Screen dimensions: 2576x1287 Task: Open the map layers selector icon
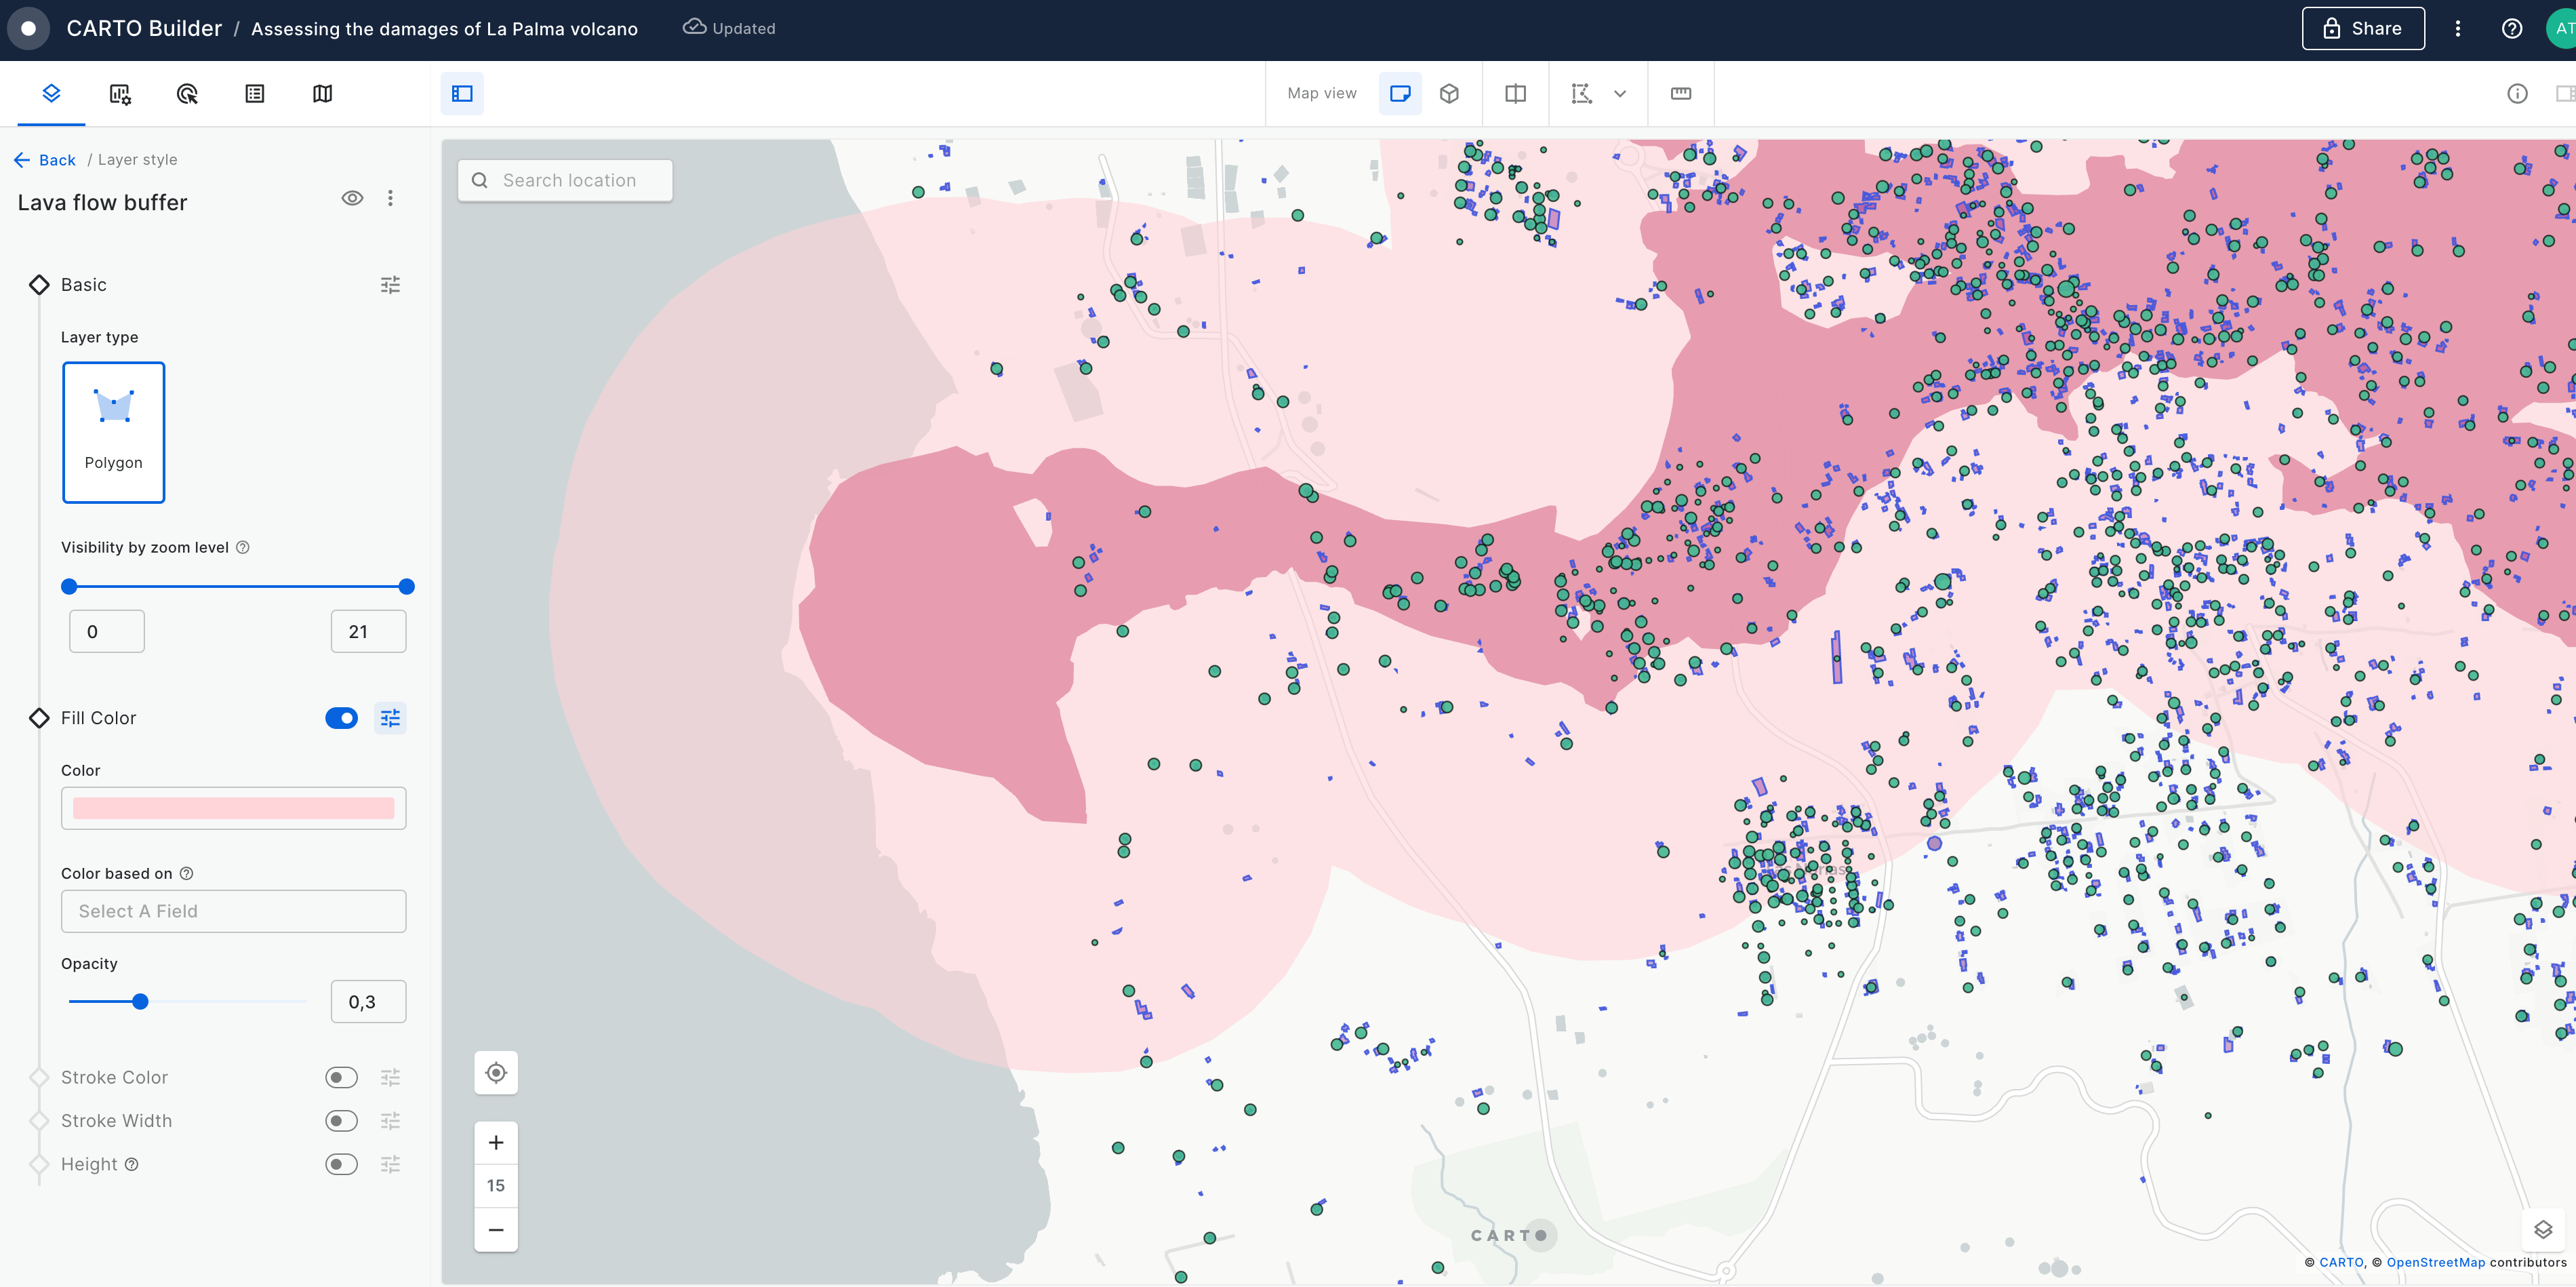[2543, 1229]
